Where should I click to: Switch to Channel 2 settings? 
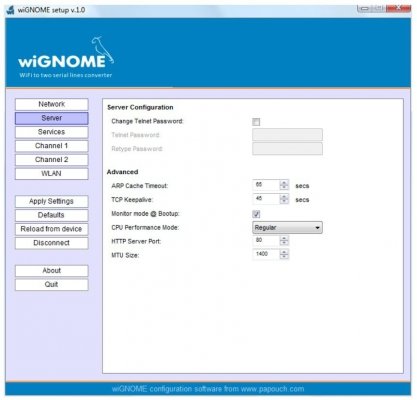52,160
